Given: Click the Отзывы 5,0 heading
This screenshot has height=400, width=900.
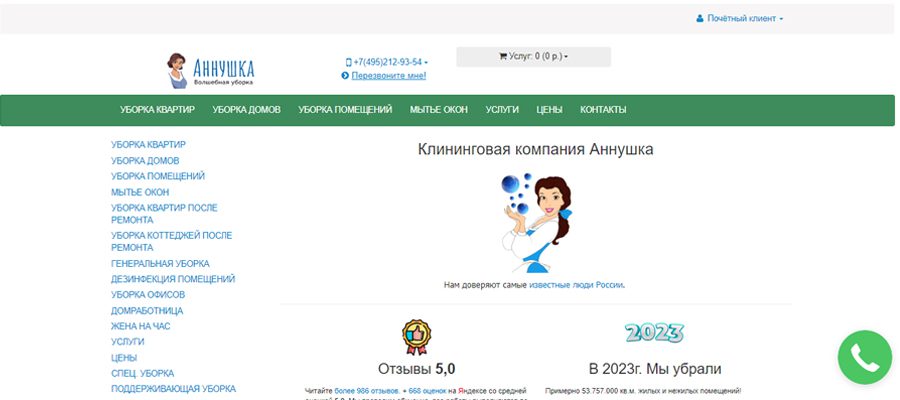Looking at the screenshot, I should [x=417, y=368].
